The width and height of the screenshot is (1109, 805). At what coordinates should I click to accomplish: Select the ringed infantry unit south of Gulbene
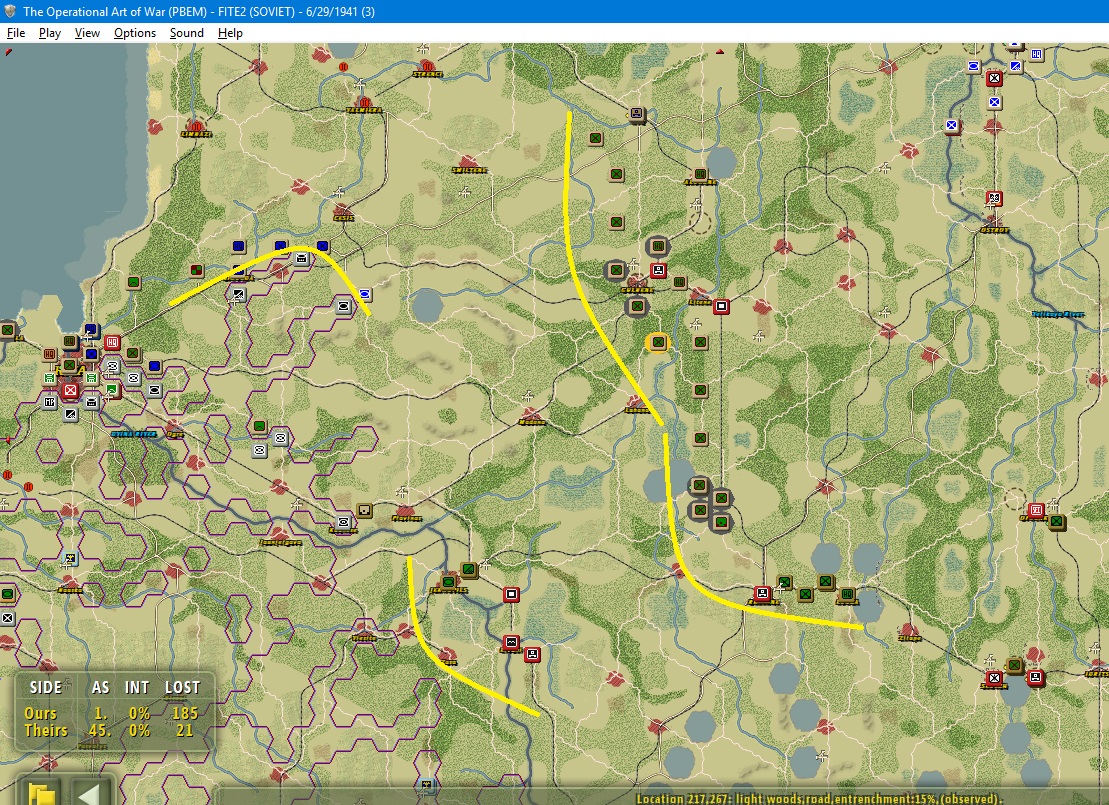click(637, 306)
